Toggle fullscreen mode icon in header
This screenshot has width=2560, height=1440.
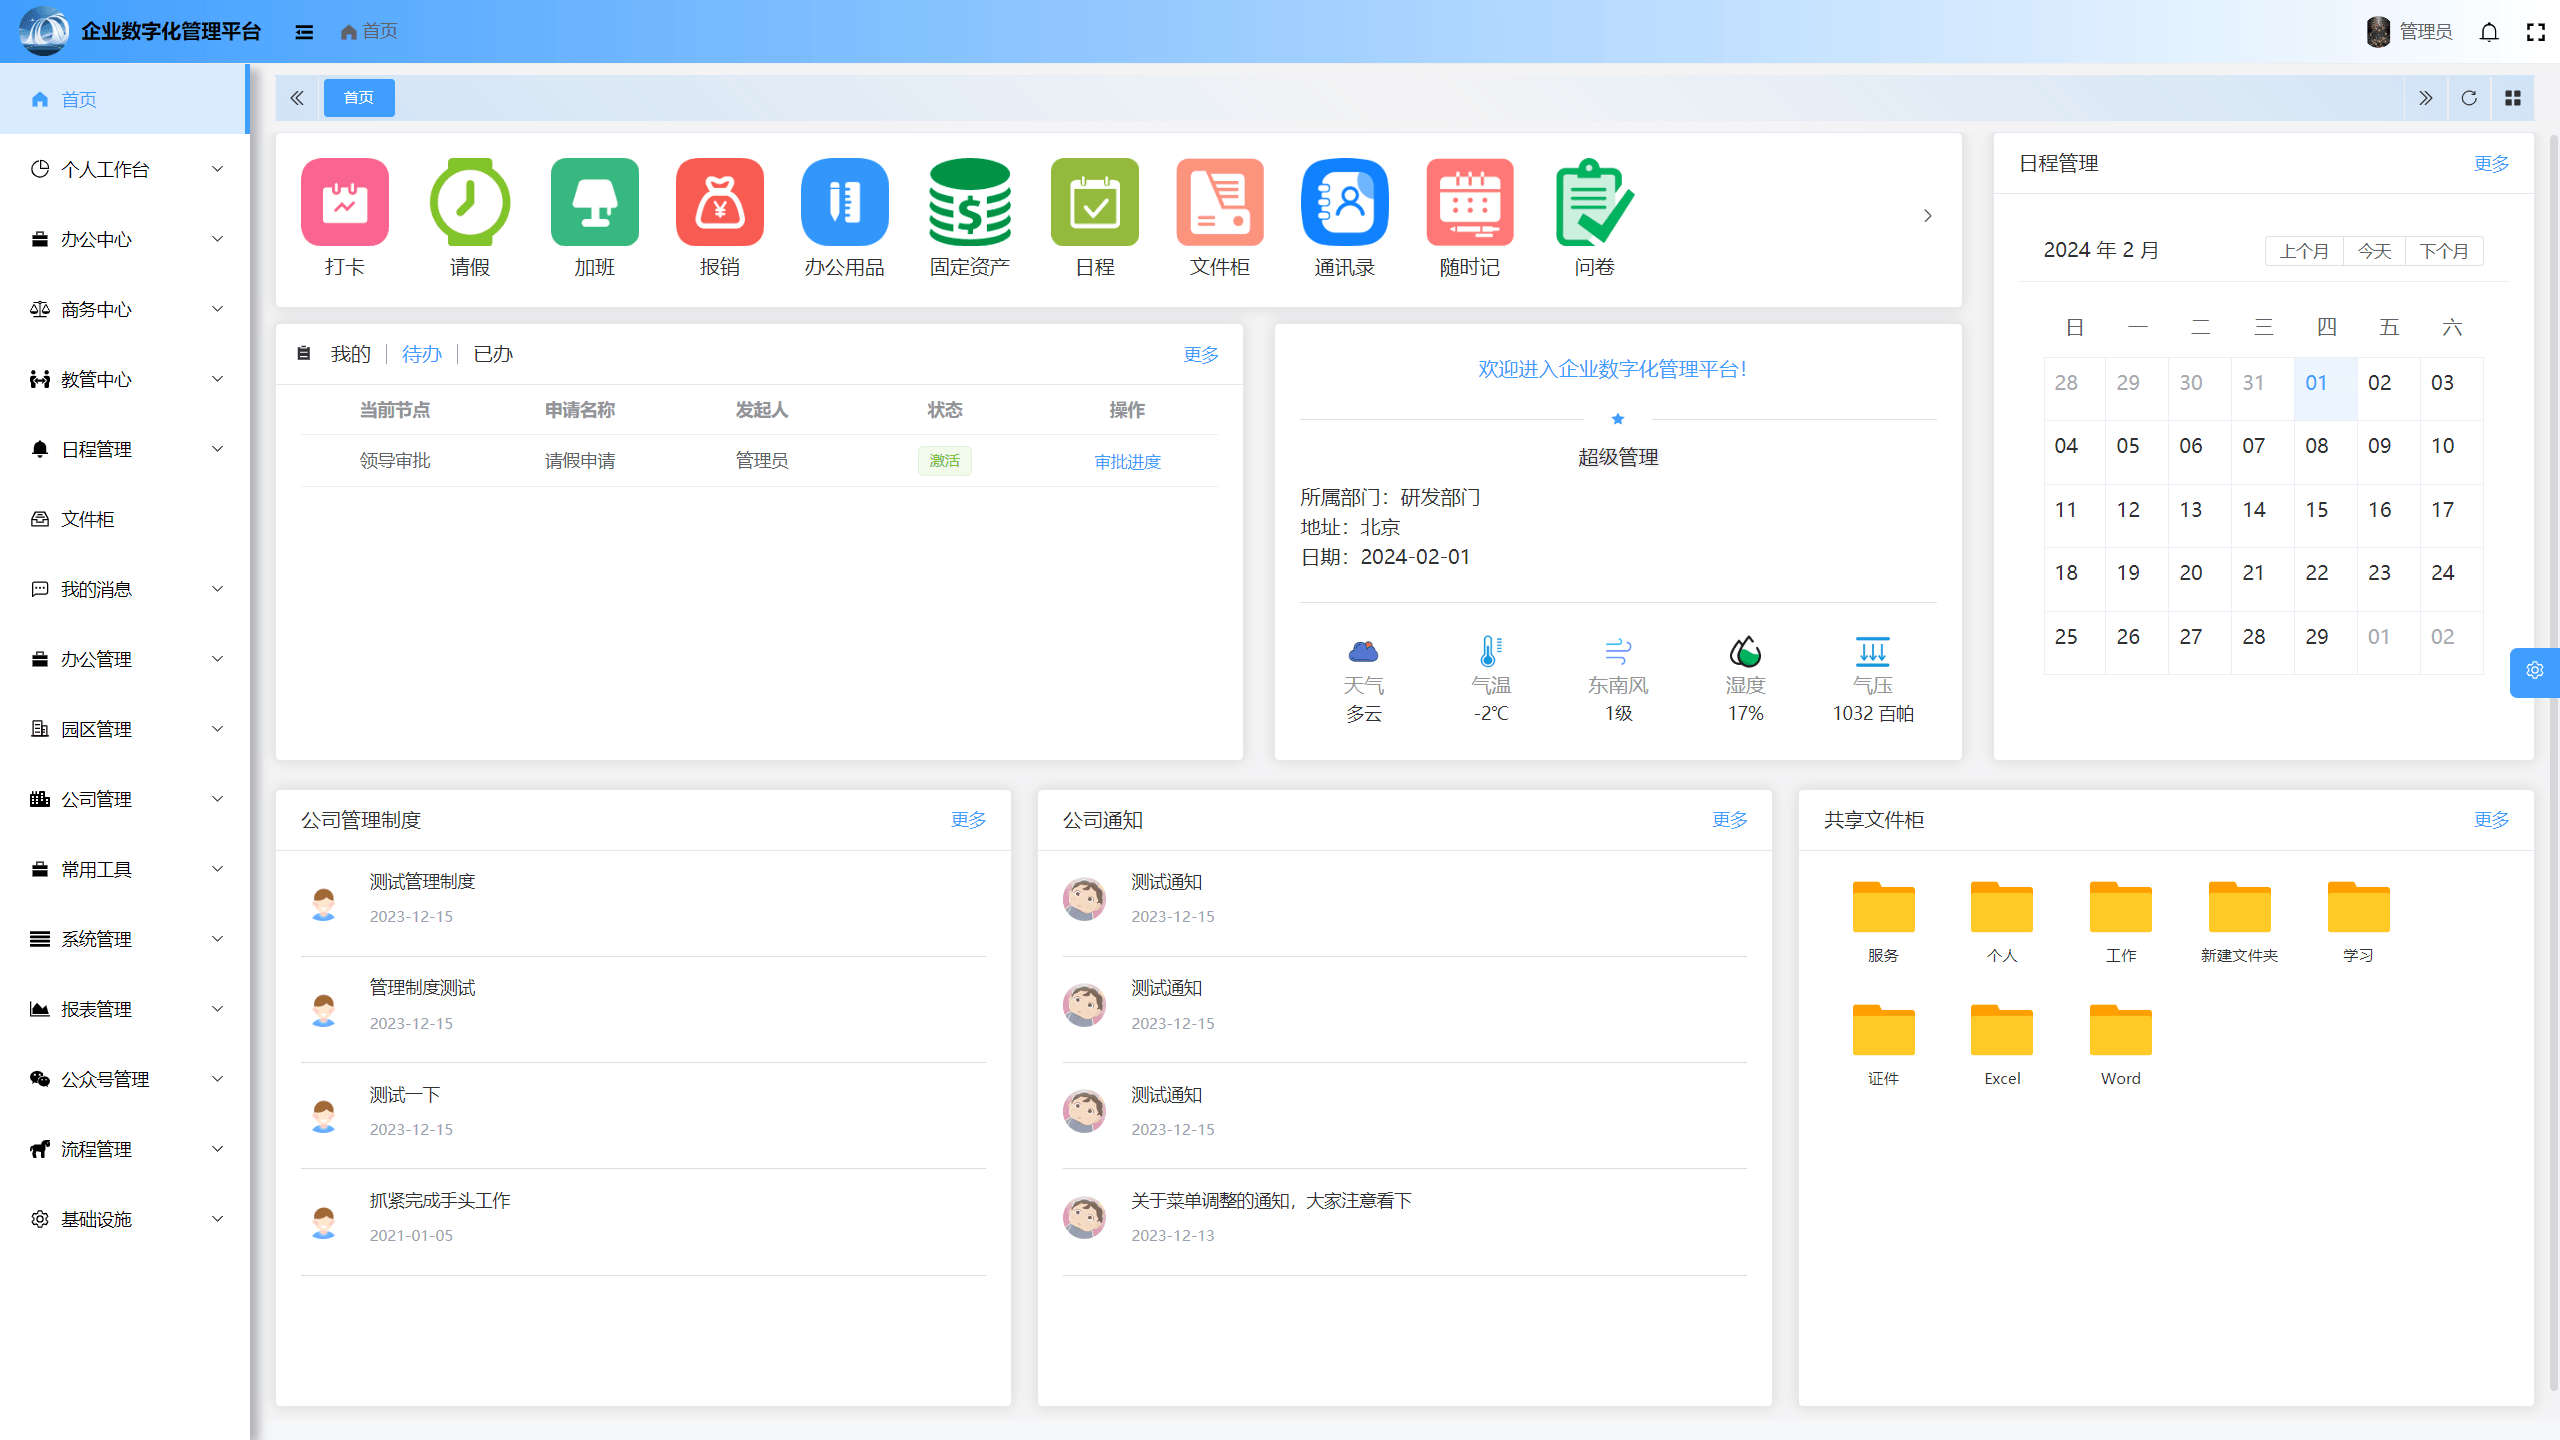point(2535,32)
